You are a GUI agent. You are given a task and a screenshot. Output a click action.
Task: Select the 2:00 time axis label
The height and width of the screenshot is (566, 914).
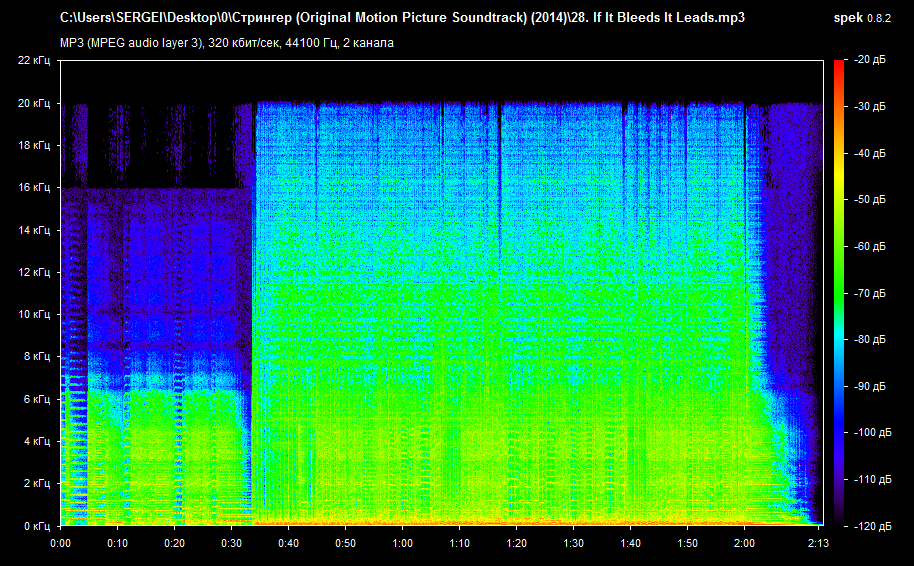coord(744,543)
